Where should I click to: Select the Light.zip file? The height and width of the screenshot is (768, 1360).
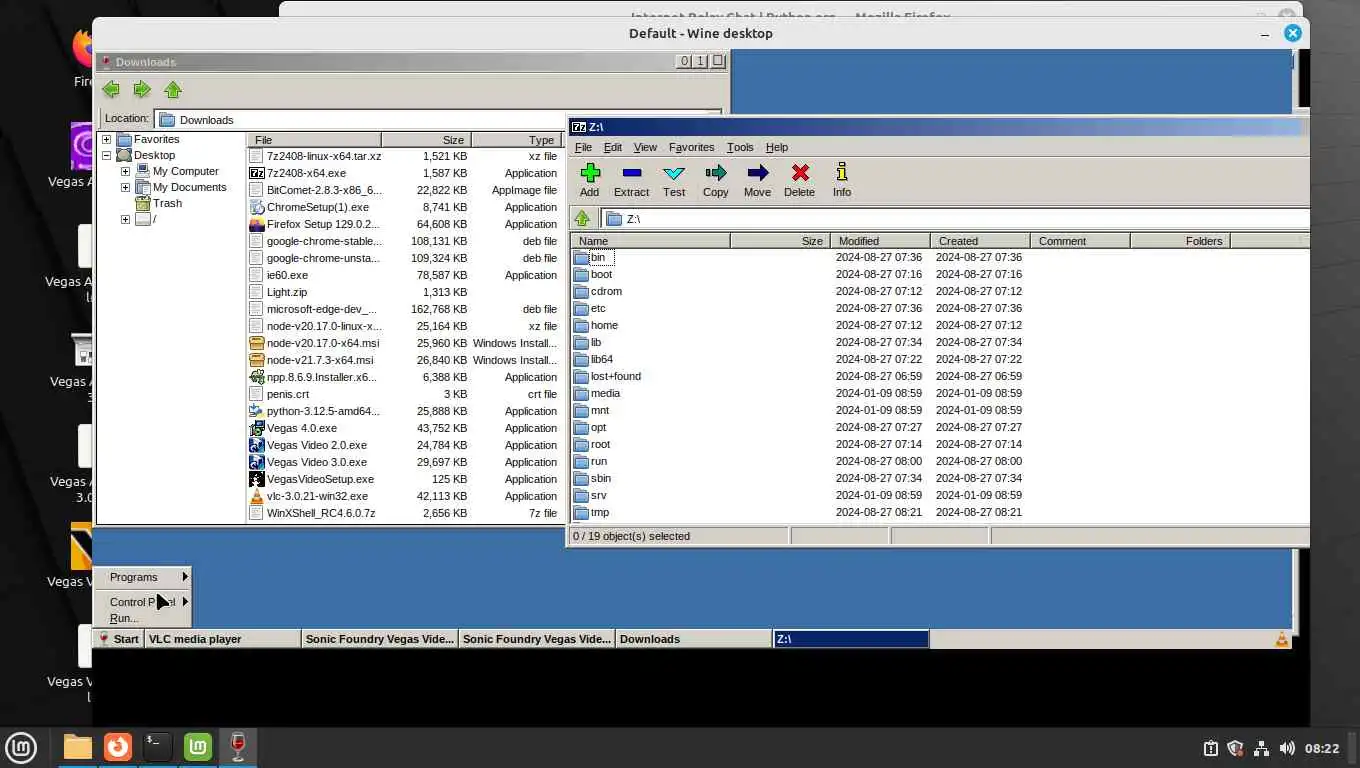286,292
